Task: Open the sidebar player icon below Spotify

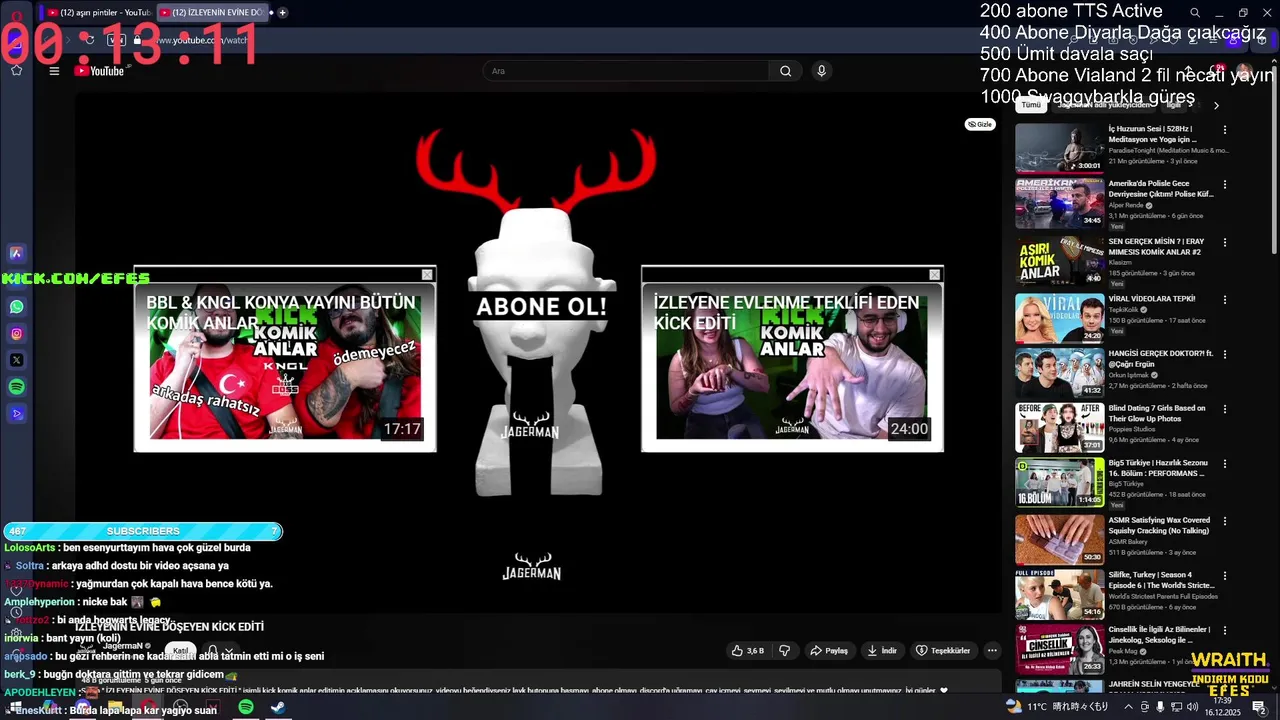Action: [16, 413]
